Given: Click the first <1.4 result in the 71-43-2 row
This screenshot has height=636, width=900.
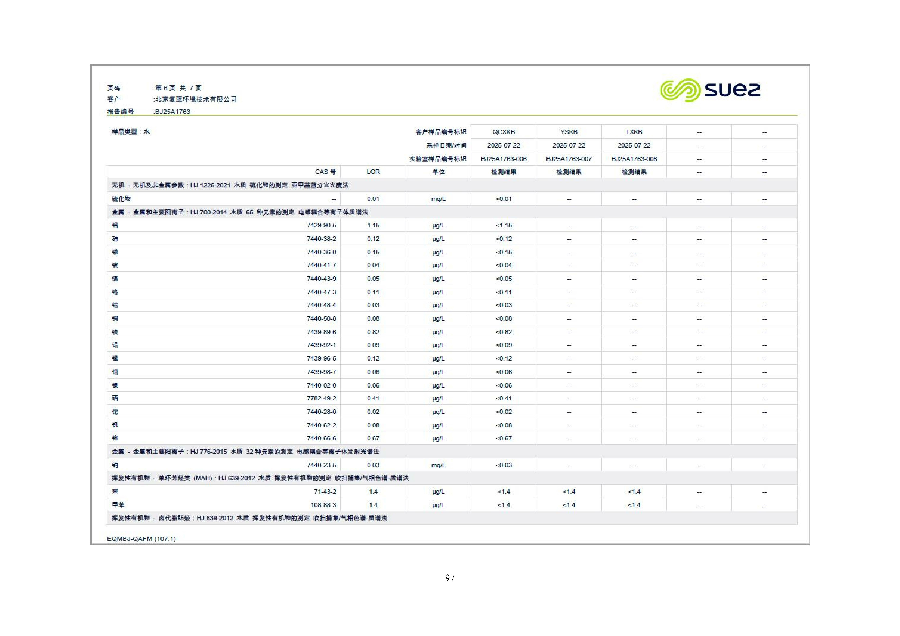Looking at the screenshot, I should (x=503, y=492).
